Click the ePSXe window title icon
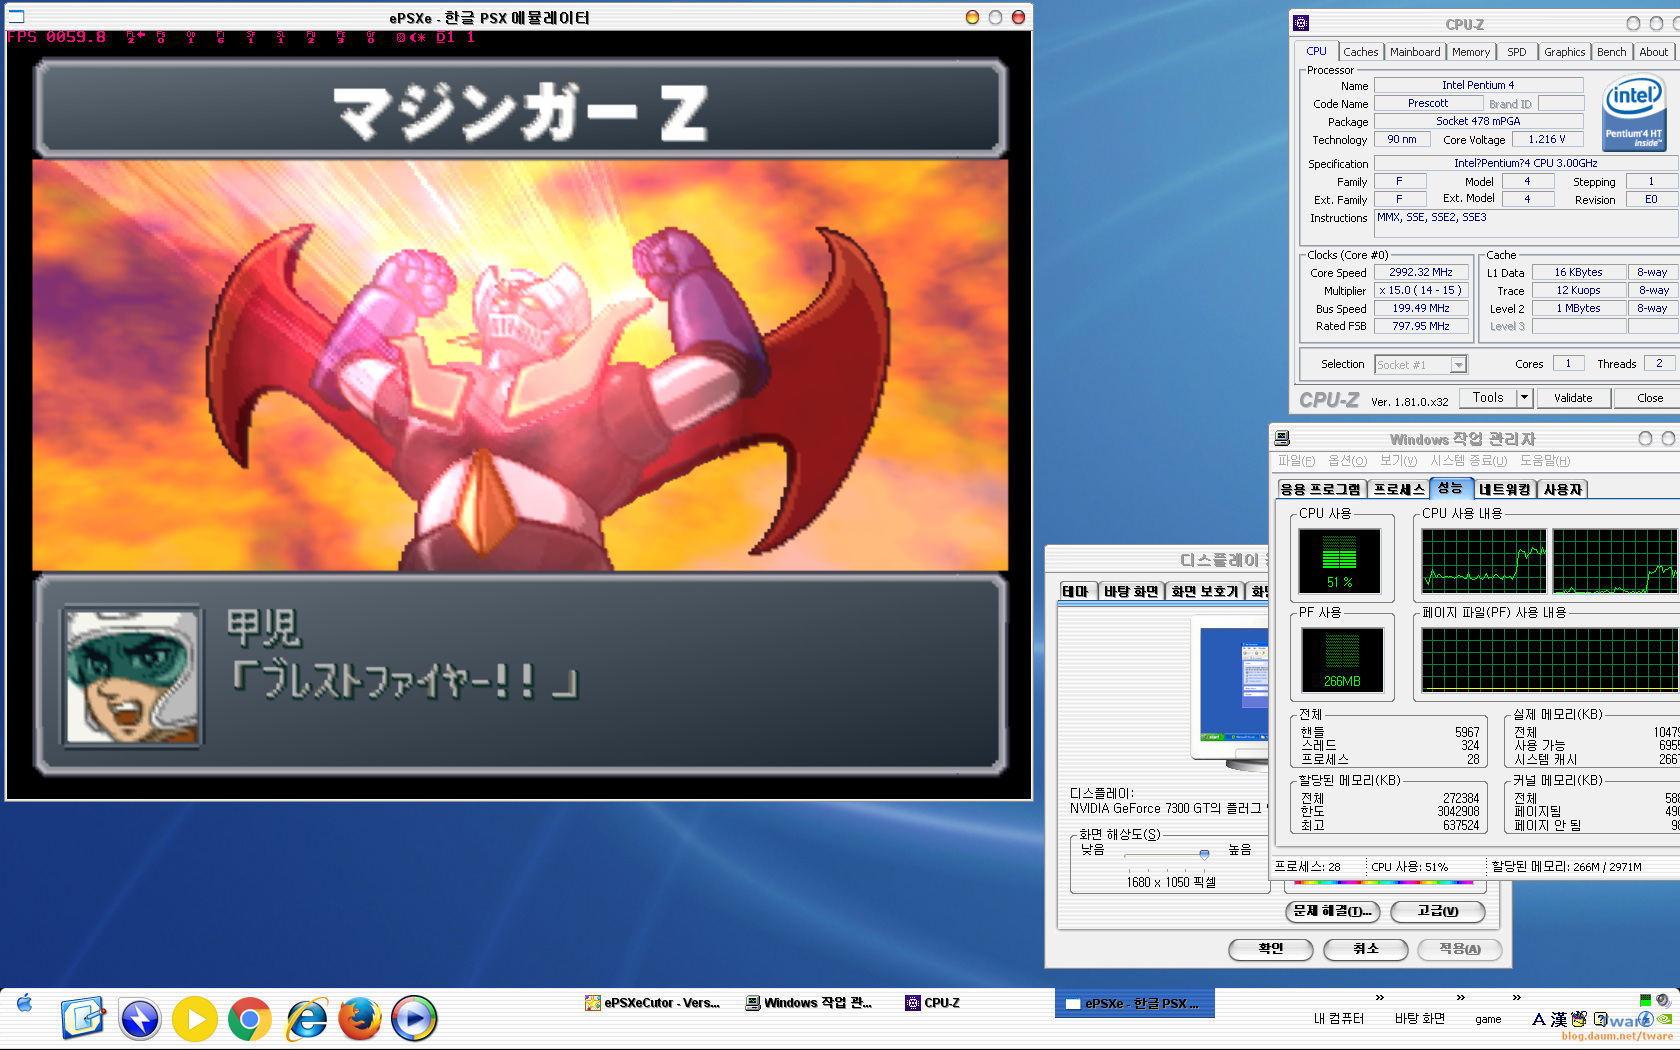Image resolution: width=1680 pixels, height=1050 pixels. pos(16,16)
